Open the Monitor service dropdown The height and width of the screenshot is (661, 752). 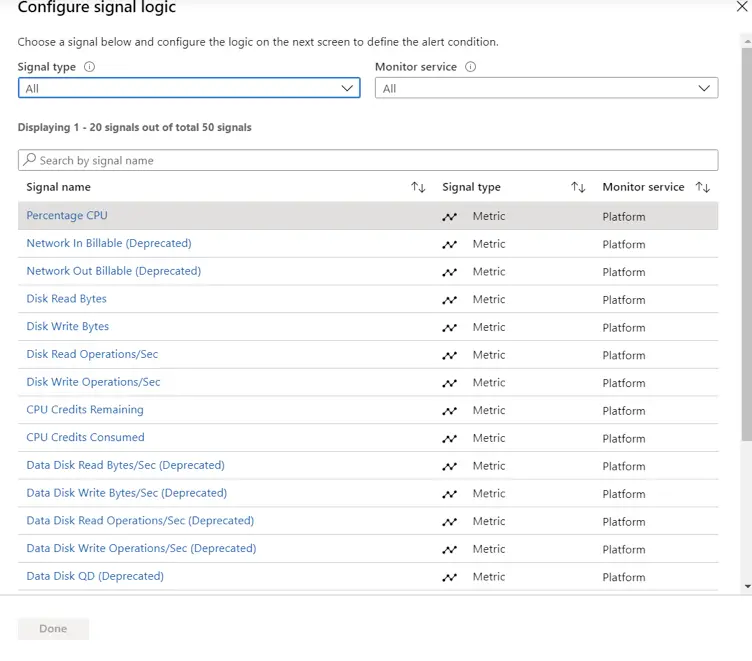(546, 88)
